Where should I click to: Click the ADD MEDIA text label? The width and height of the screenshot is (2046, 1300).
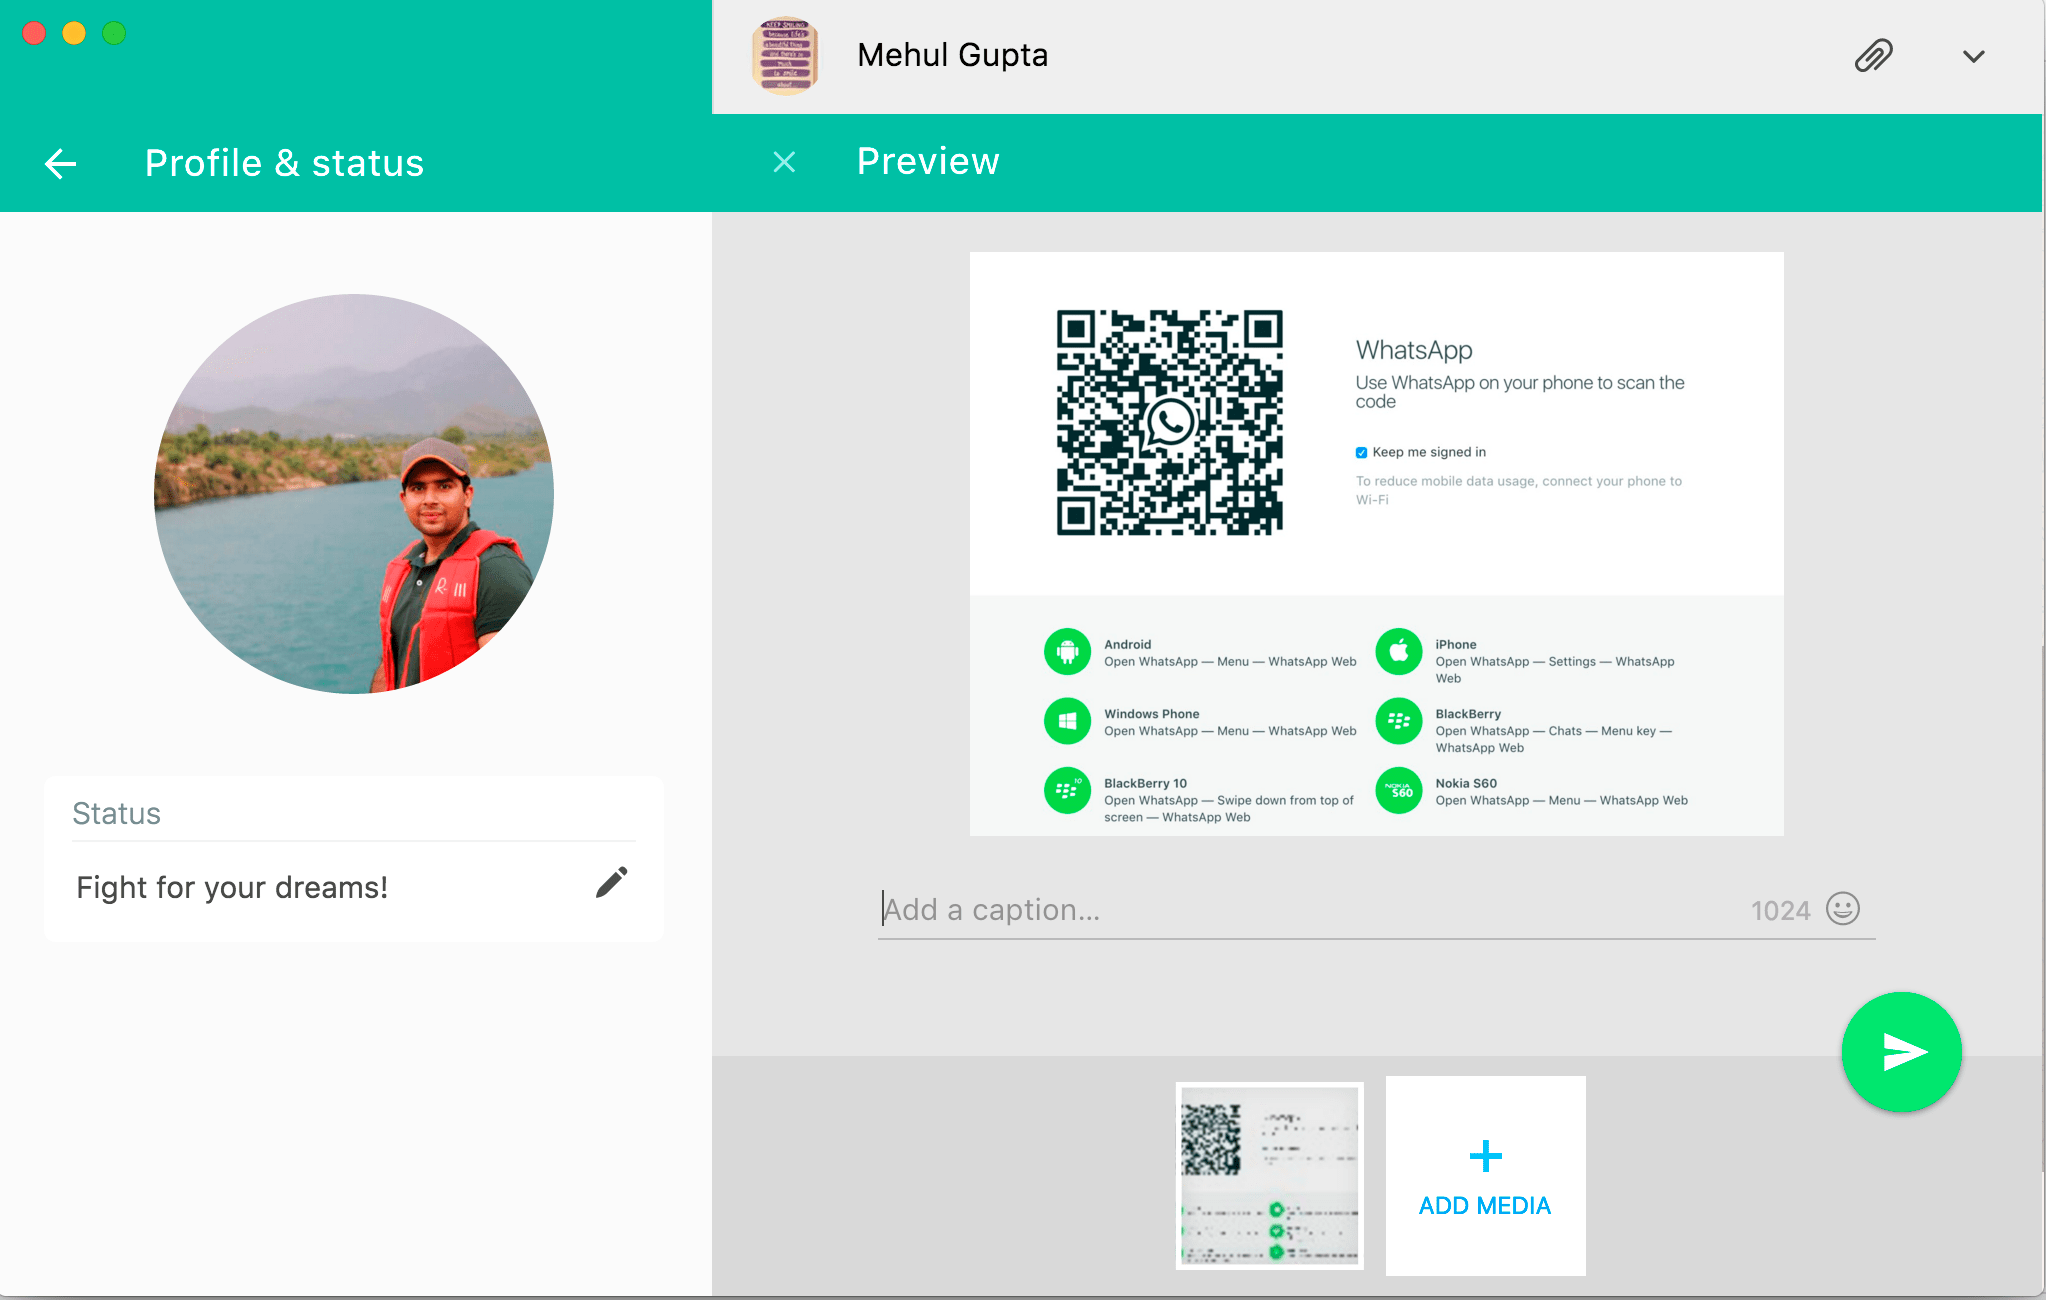tap(1485, 1206)
